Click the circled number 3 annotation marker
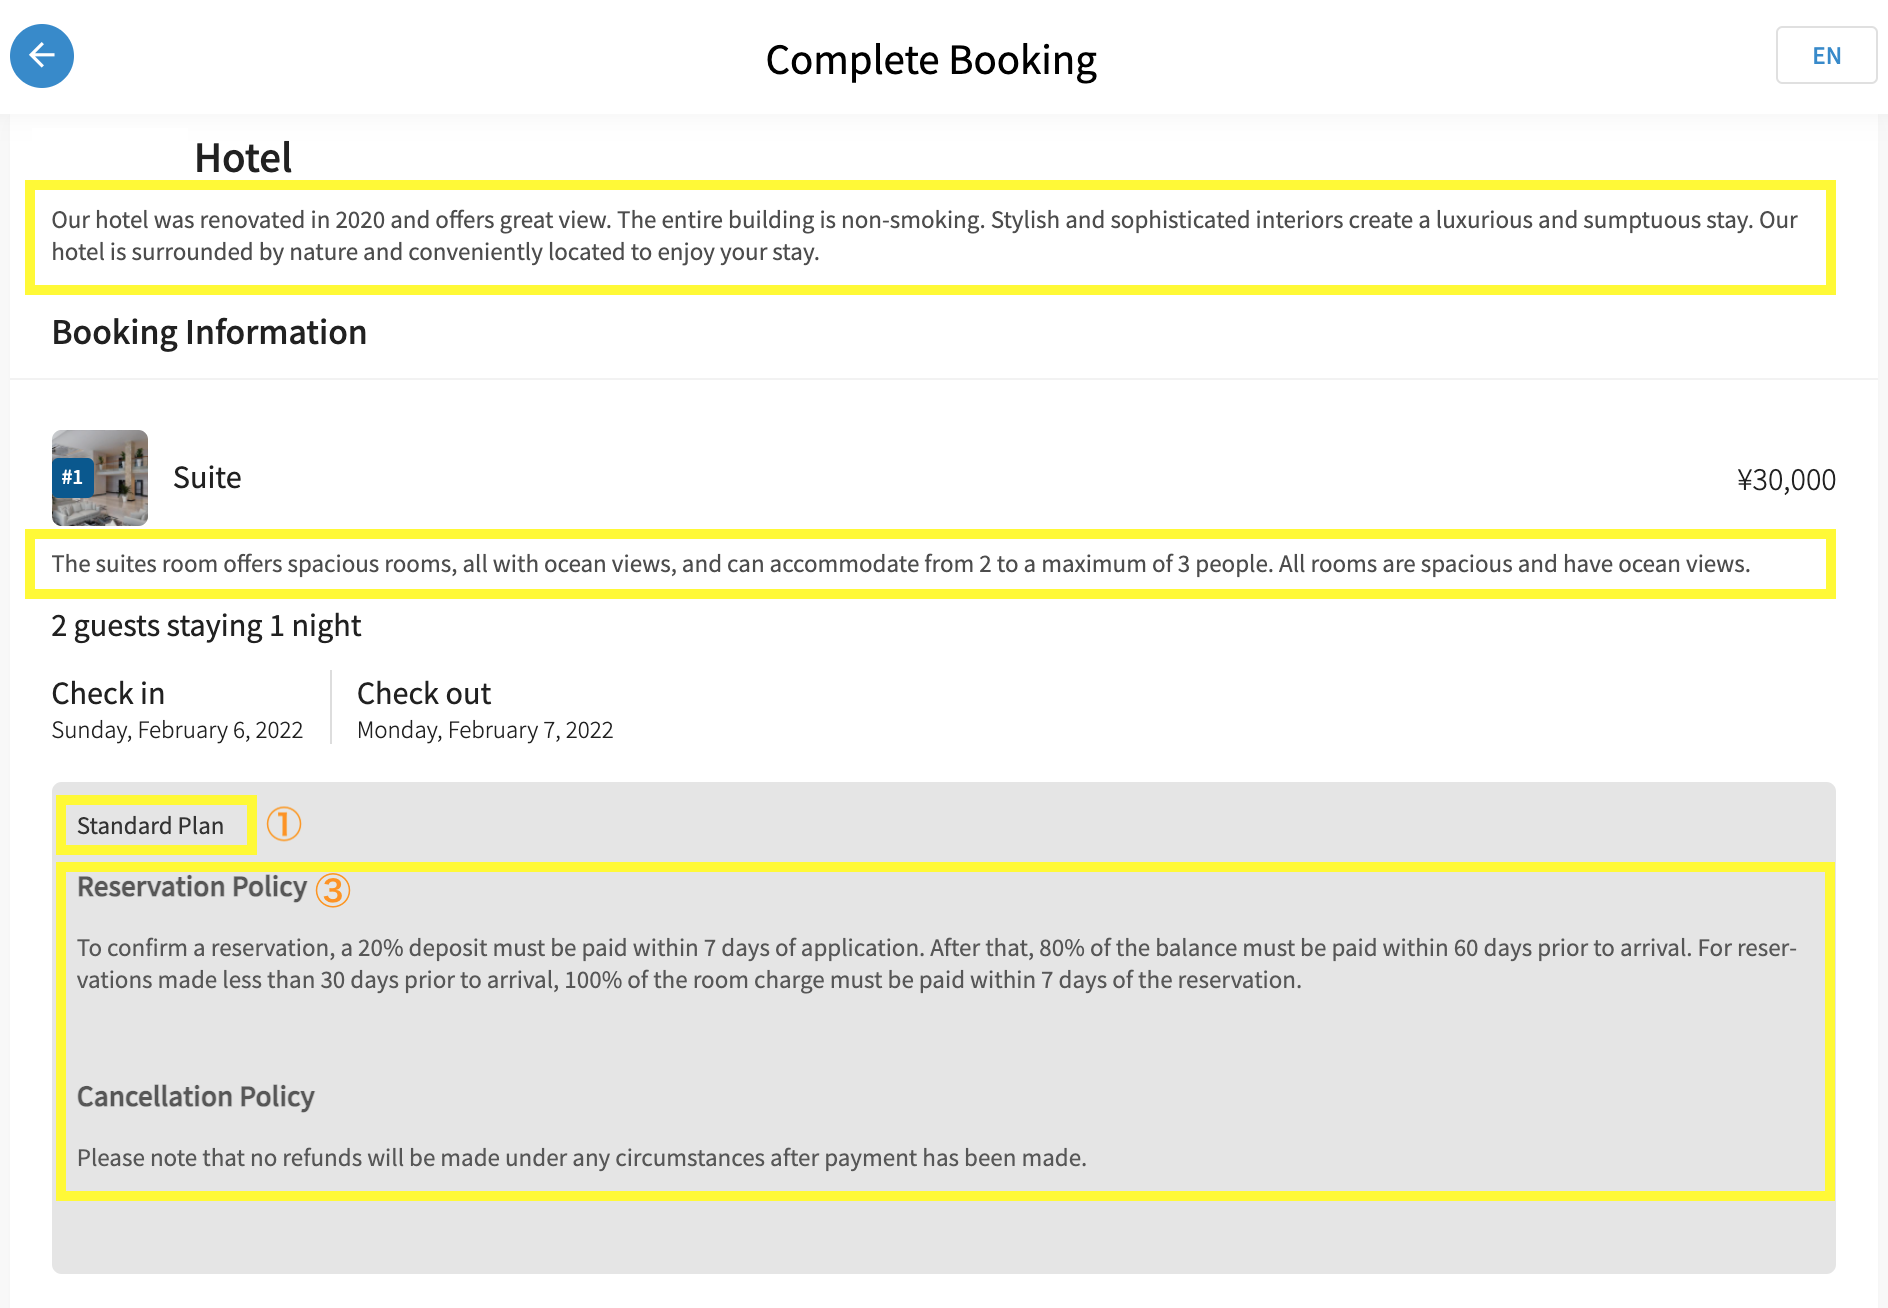Viewport: 1888px width, 1308px height. click(x=333, y=889)
